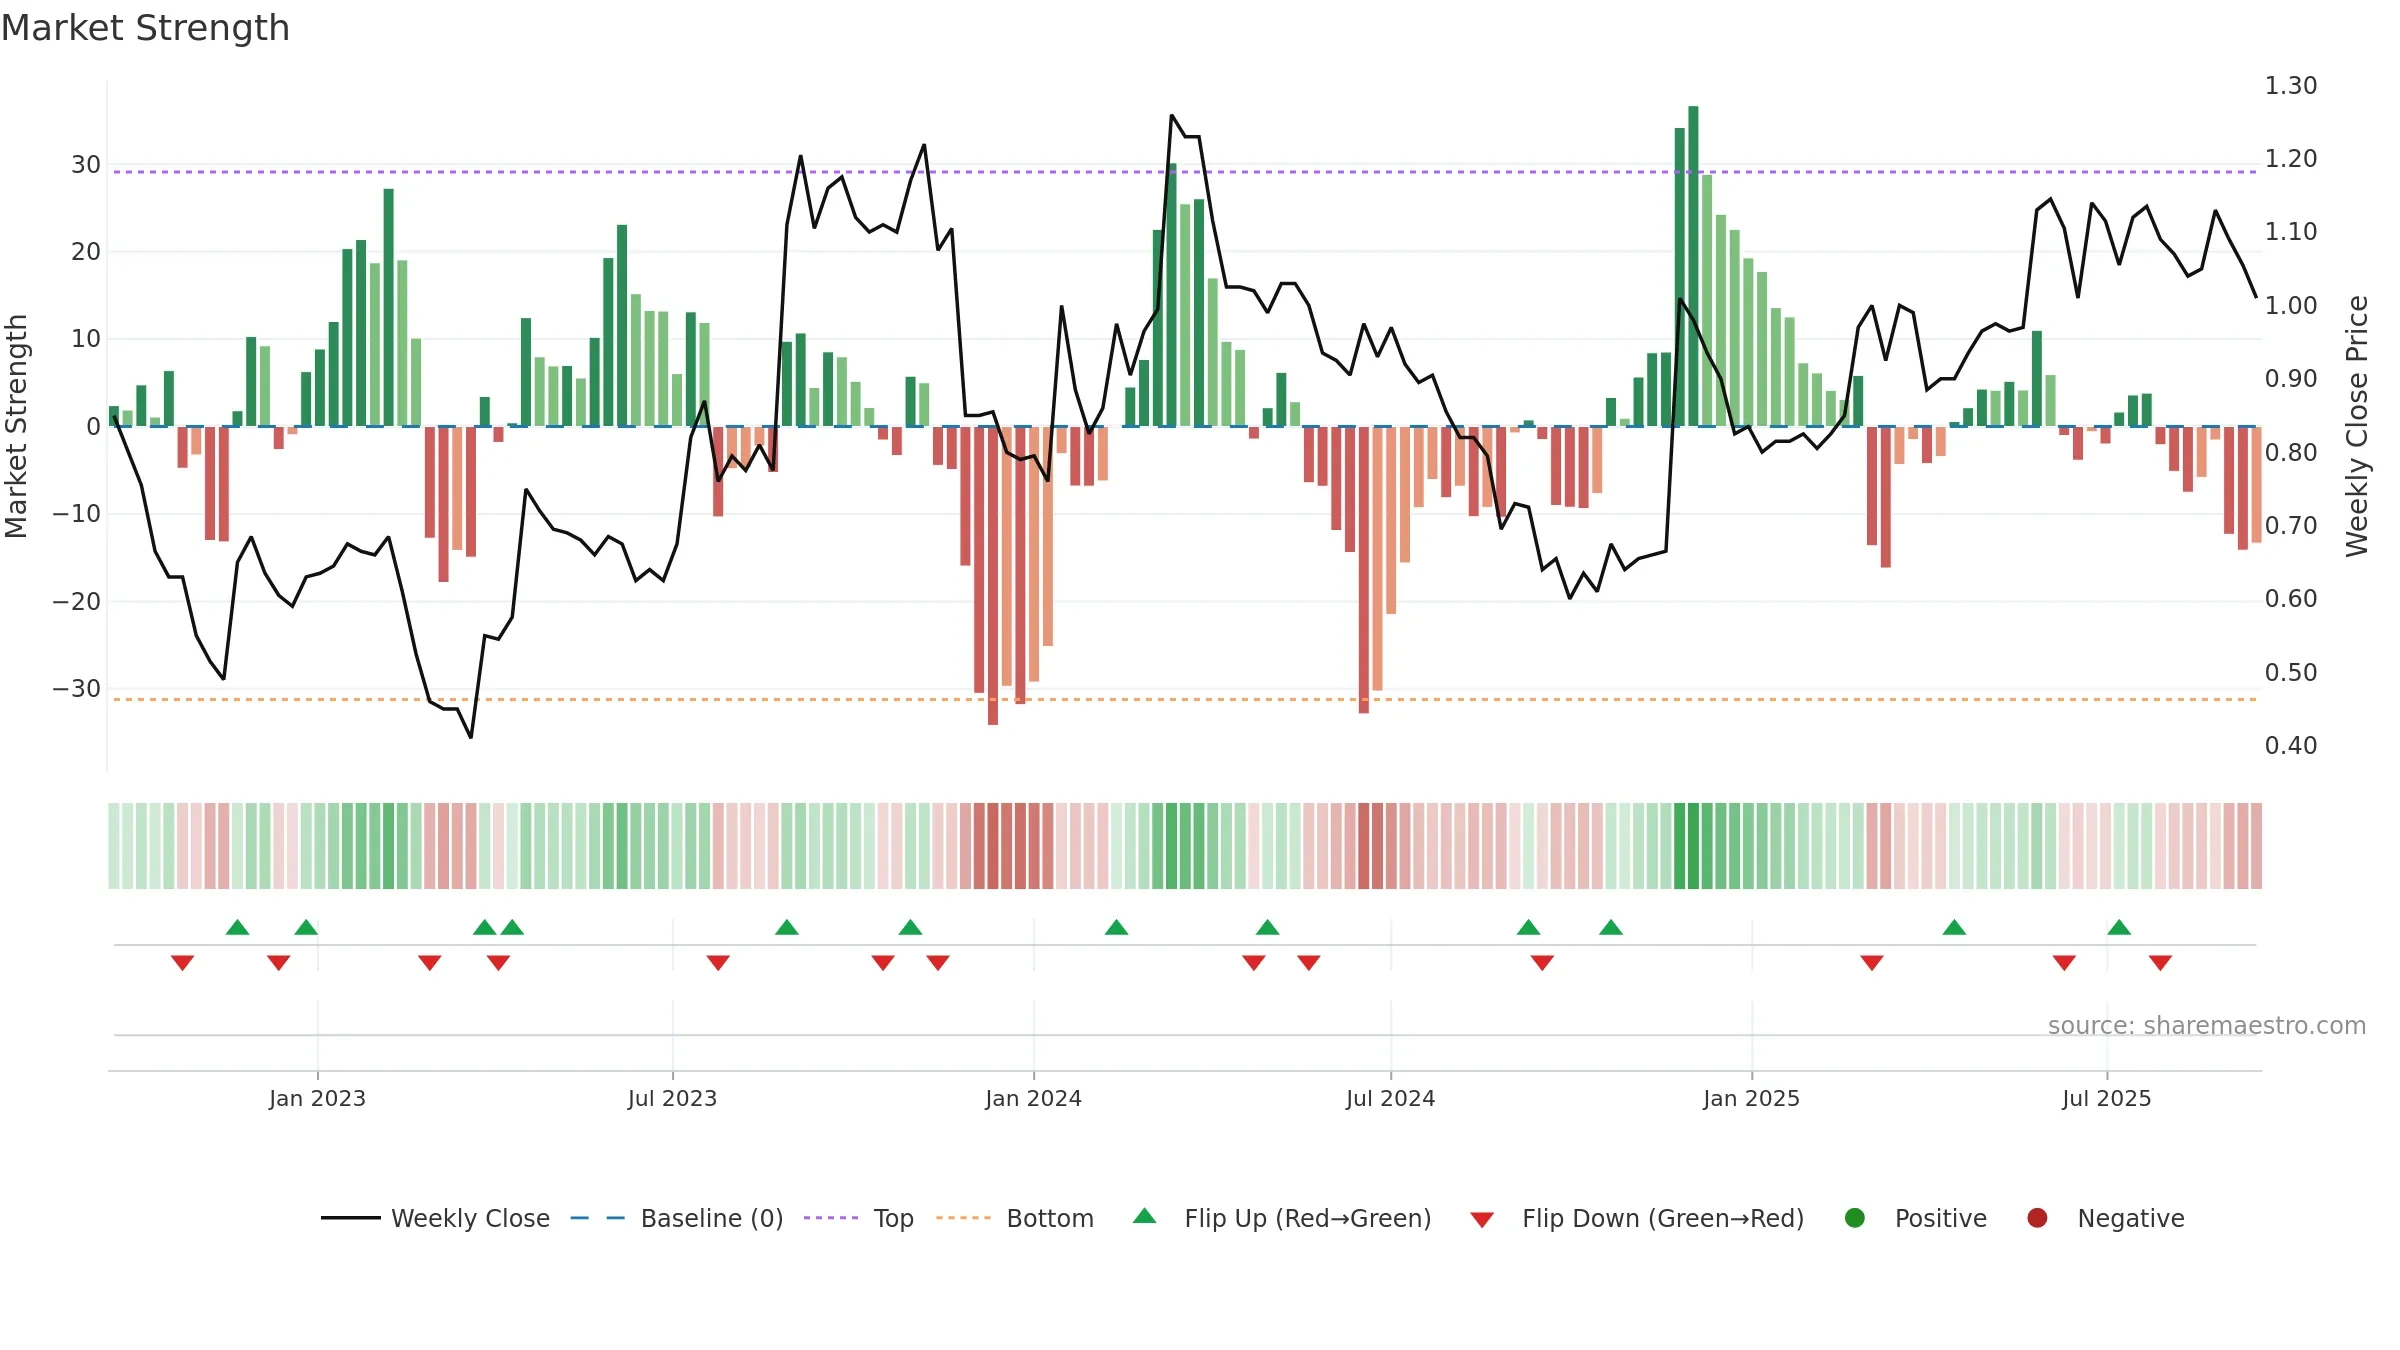
Task: Click the orange dotted Bottom line sample
Action: point(963,1218)
